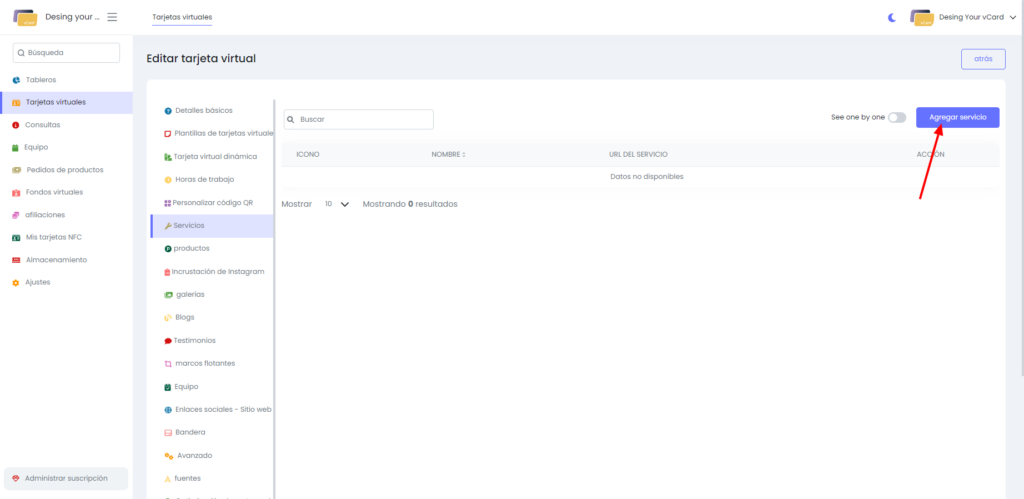
Task: Focus the Búsqueda sidebar search box
Action: [66, 53]
